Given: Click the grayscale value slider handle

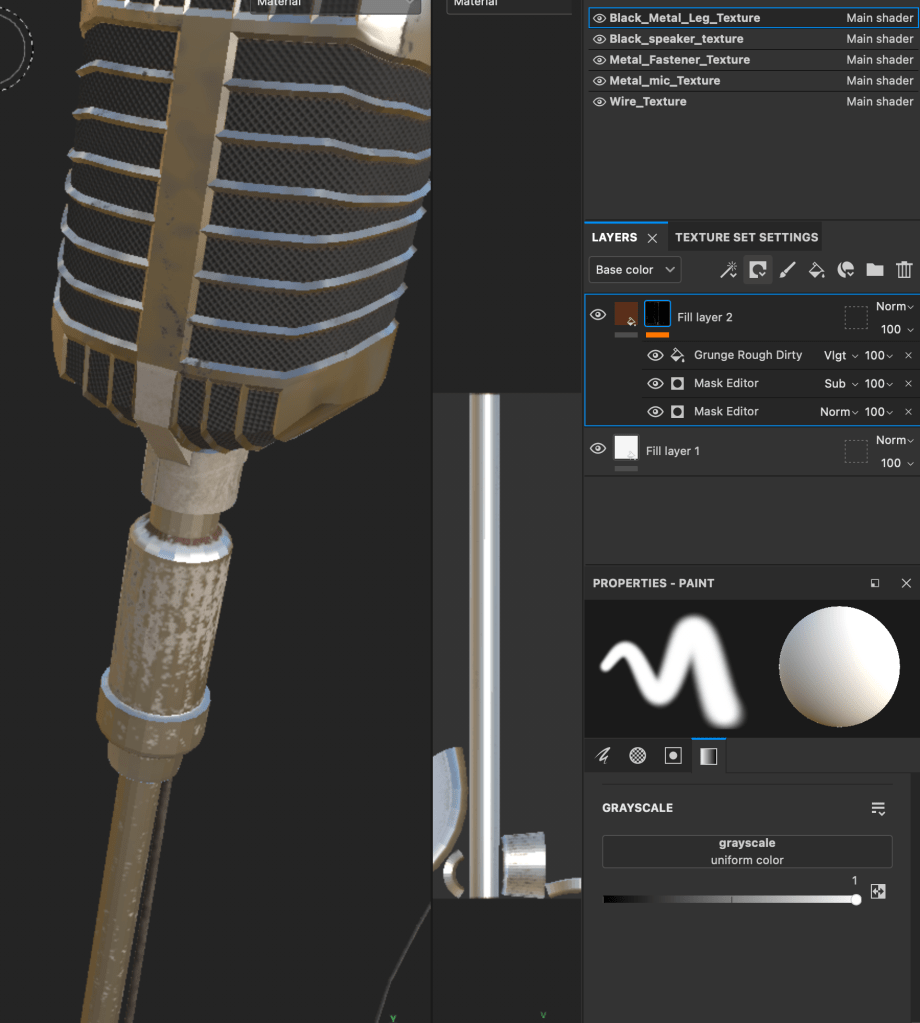Looking at the screenshot, I should click(856, 900).
